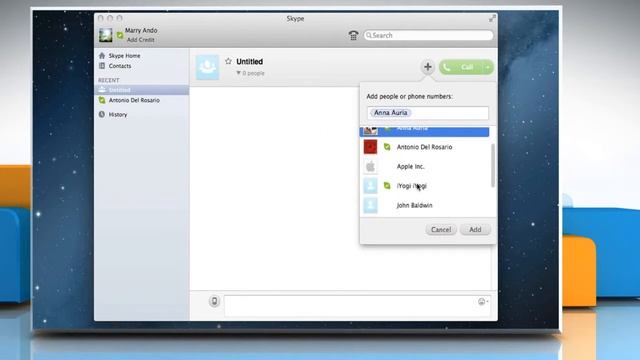Open Skype Home in sidebar
Screen dimensions: 640x360
coord(124,56)
